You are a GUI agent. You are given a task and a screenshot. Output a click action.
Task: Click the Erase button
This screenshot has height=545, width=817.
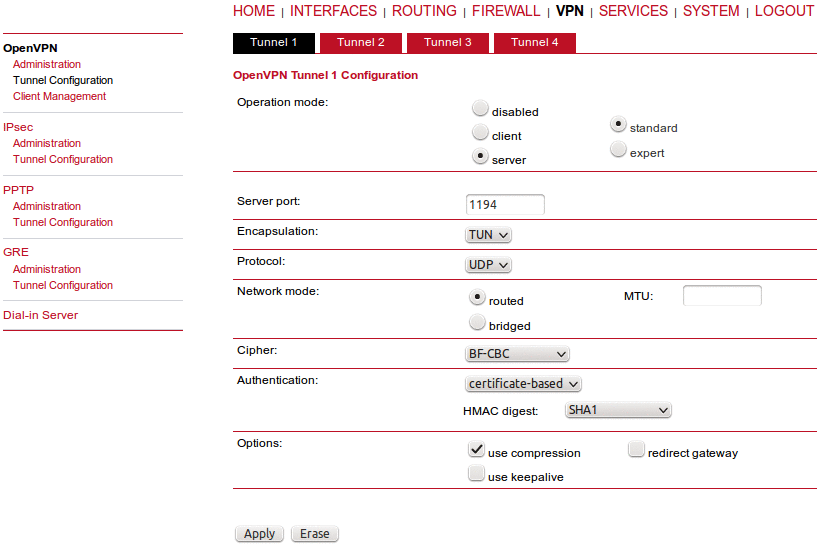tap(315, 534)
